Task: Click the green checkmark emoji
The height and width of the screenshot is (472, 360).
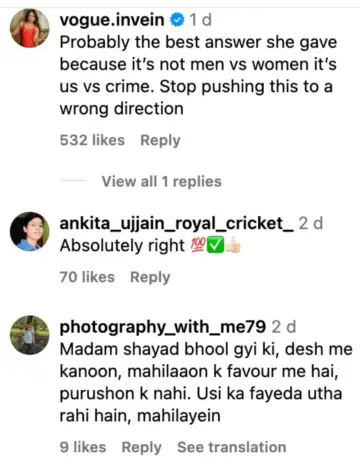Action: coord(215,246)
